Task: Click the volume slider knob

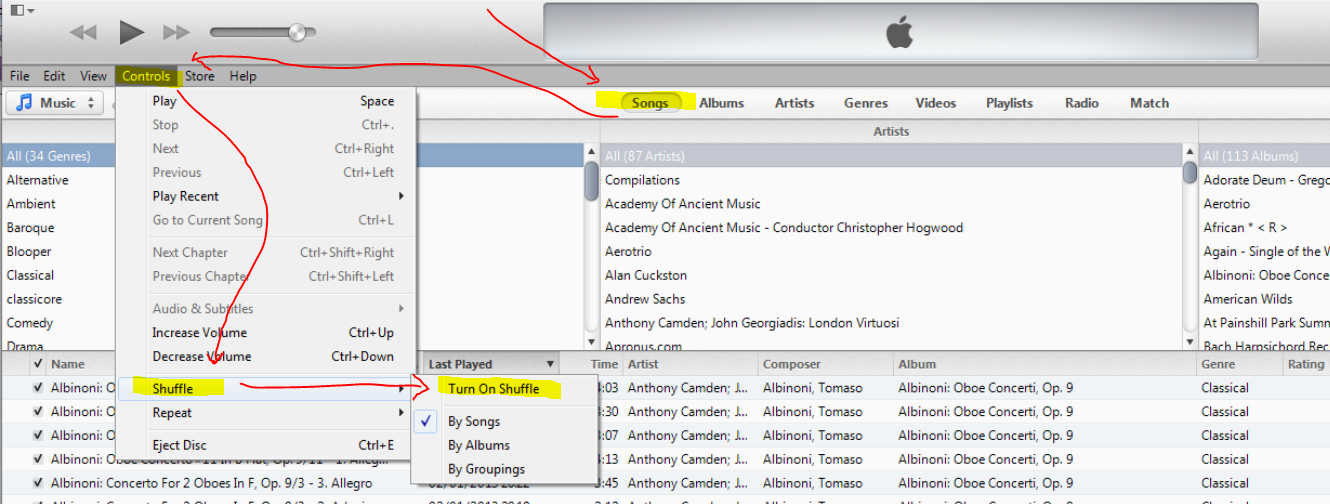Action: (297, 32)
